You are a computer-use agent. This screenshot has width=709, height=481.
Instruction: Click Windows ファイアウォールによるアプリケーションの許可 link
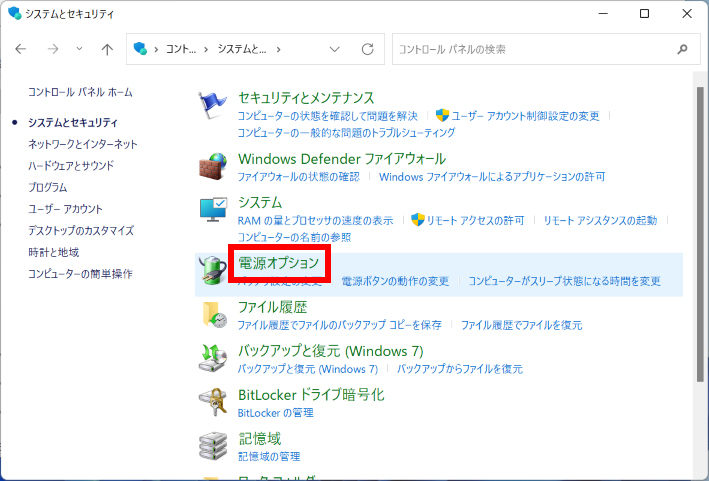pyautogui.click(x=492, y=177)
